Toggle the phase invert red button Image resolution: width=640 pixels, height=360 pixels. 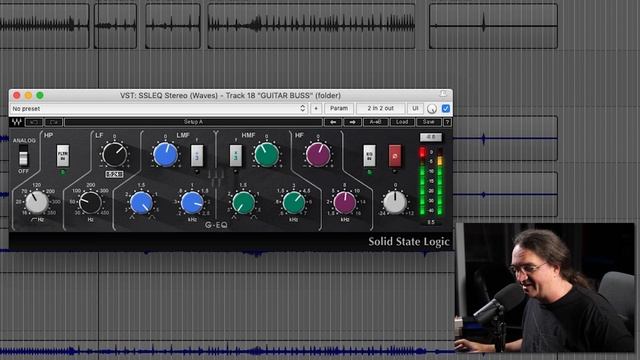pyautogui.click(x=395, y=156)
